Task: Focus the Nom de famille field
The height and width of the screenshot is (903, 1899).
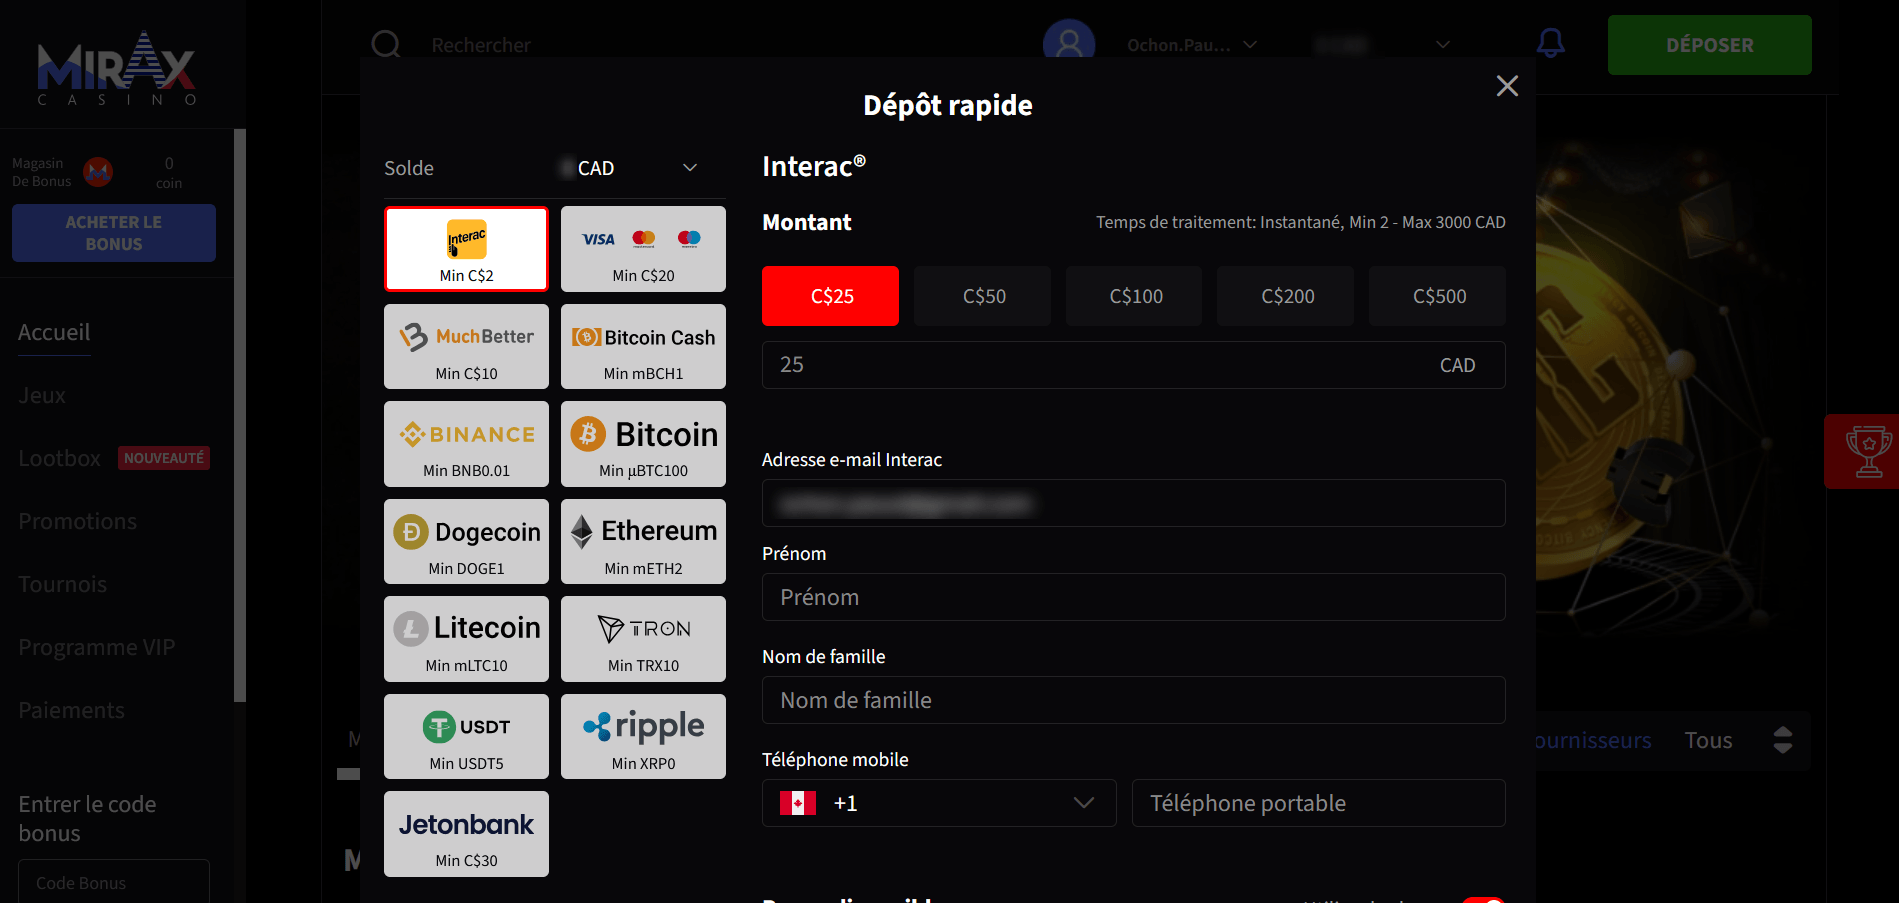Action: [1134, 700]
